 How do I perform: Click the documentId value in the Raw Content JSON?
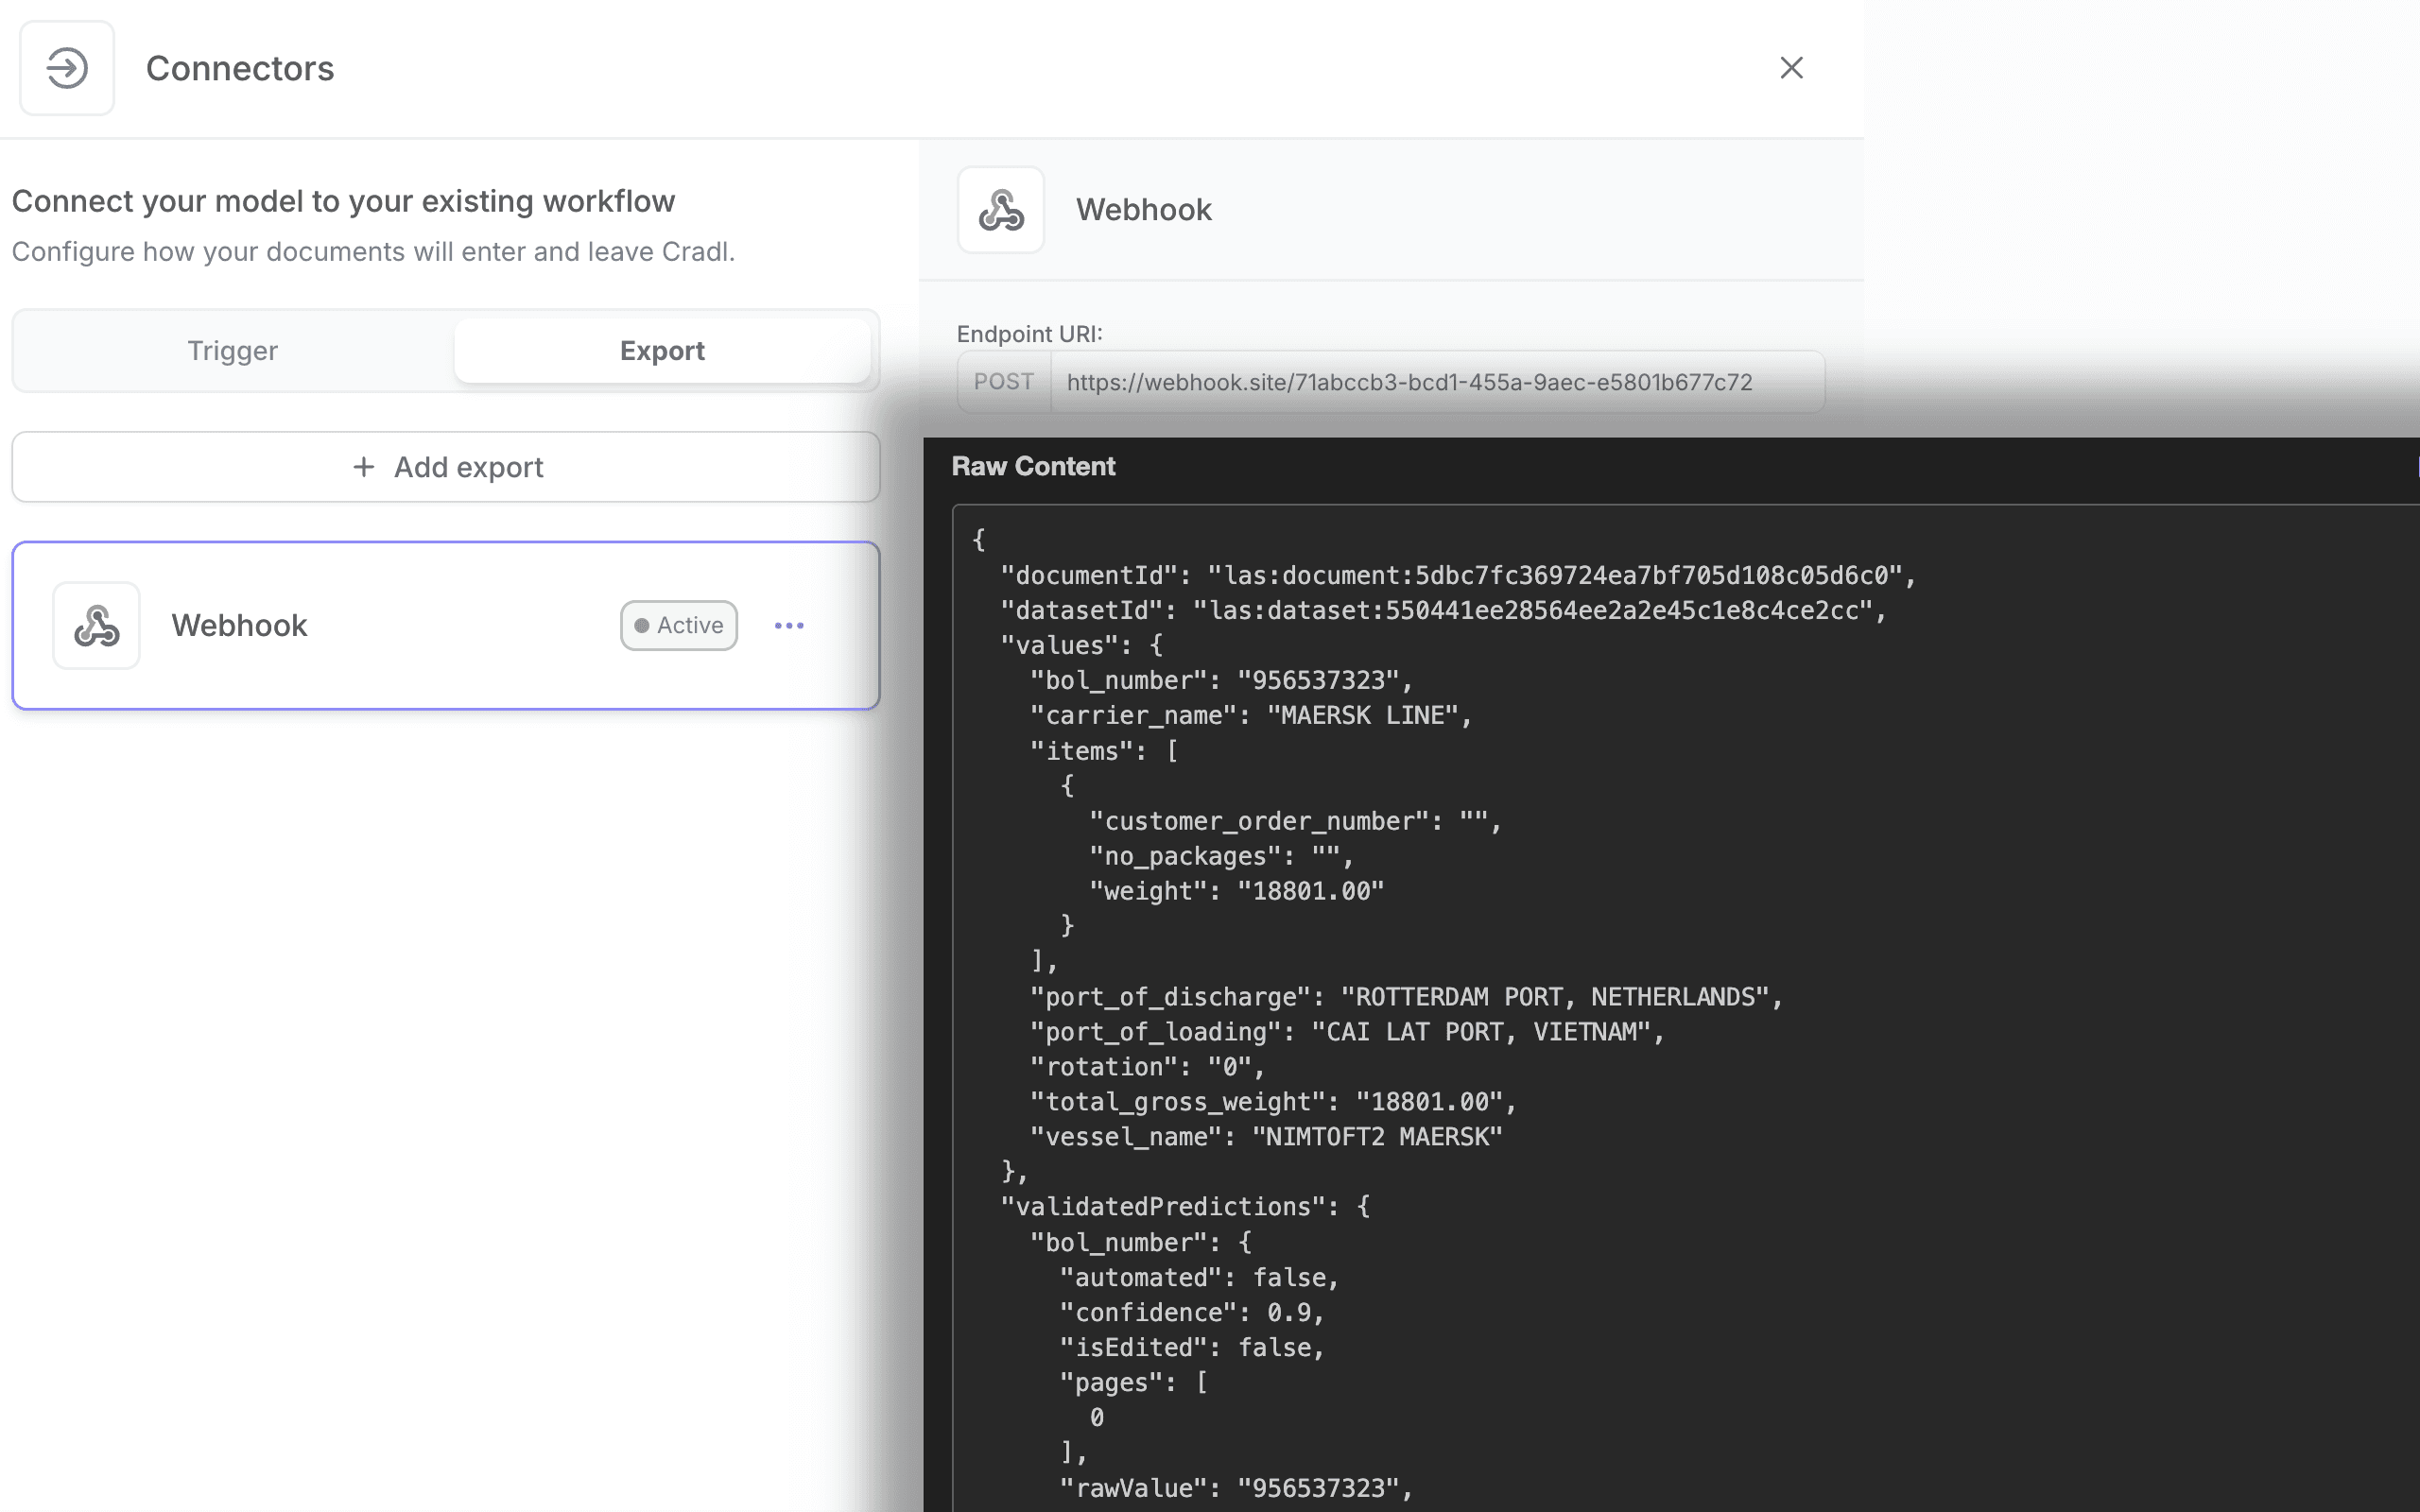point(1560,574)
